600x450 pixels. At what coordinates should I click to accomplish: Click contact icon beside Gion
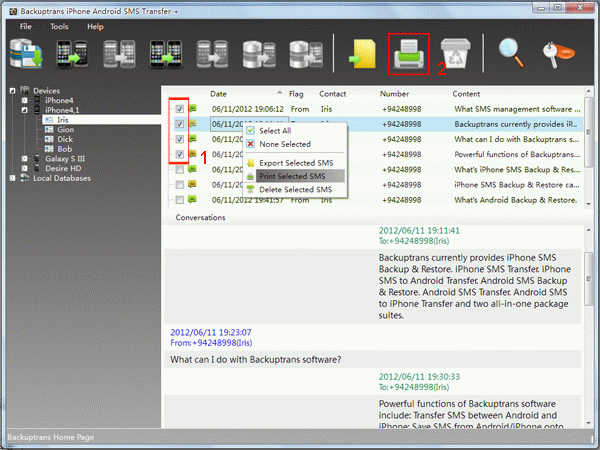49,129
